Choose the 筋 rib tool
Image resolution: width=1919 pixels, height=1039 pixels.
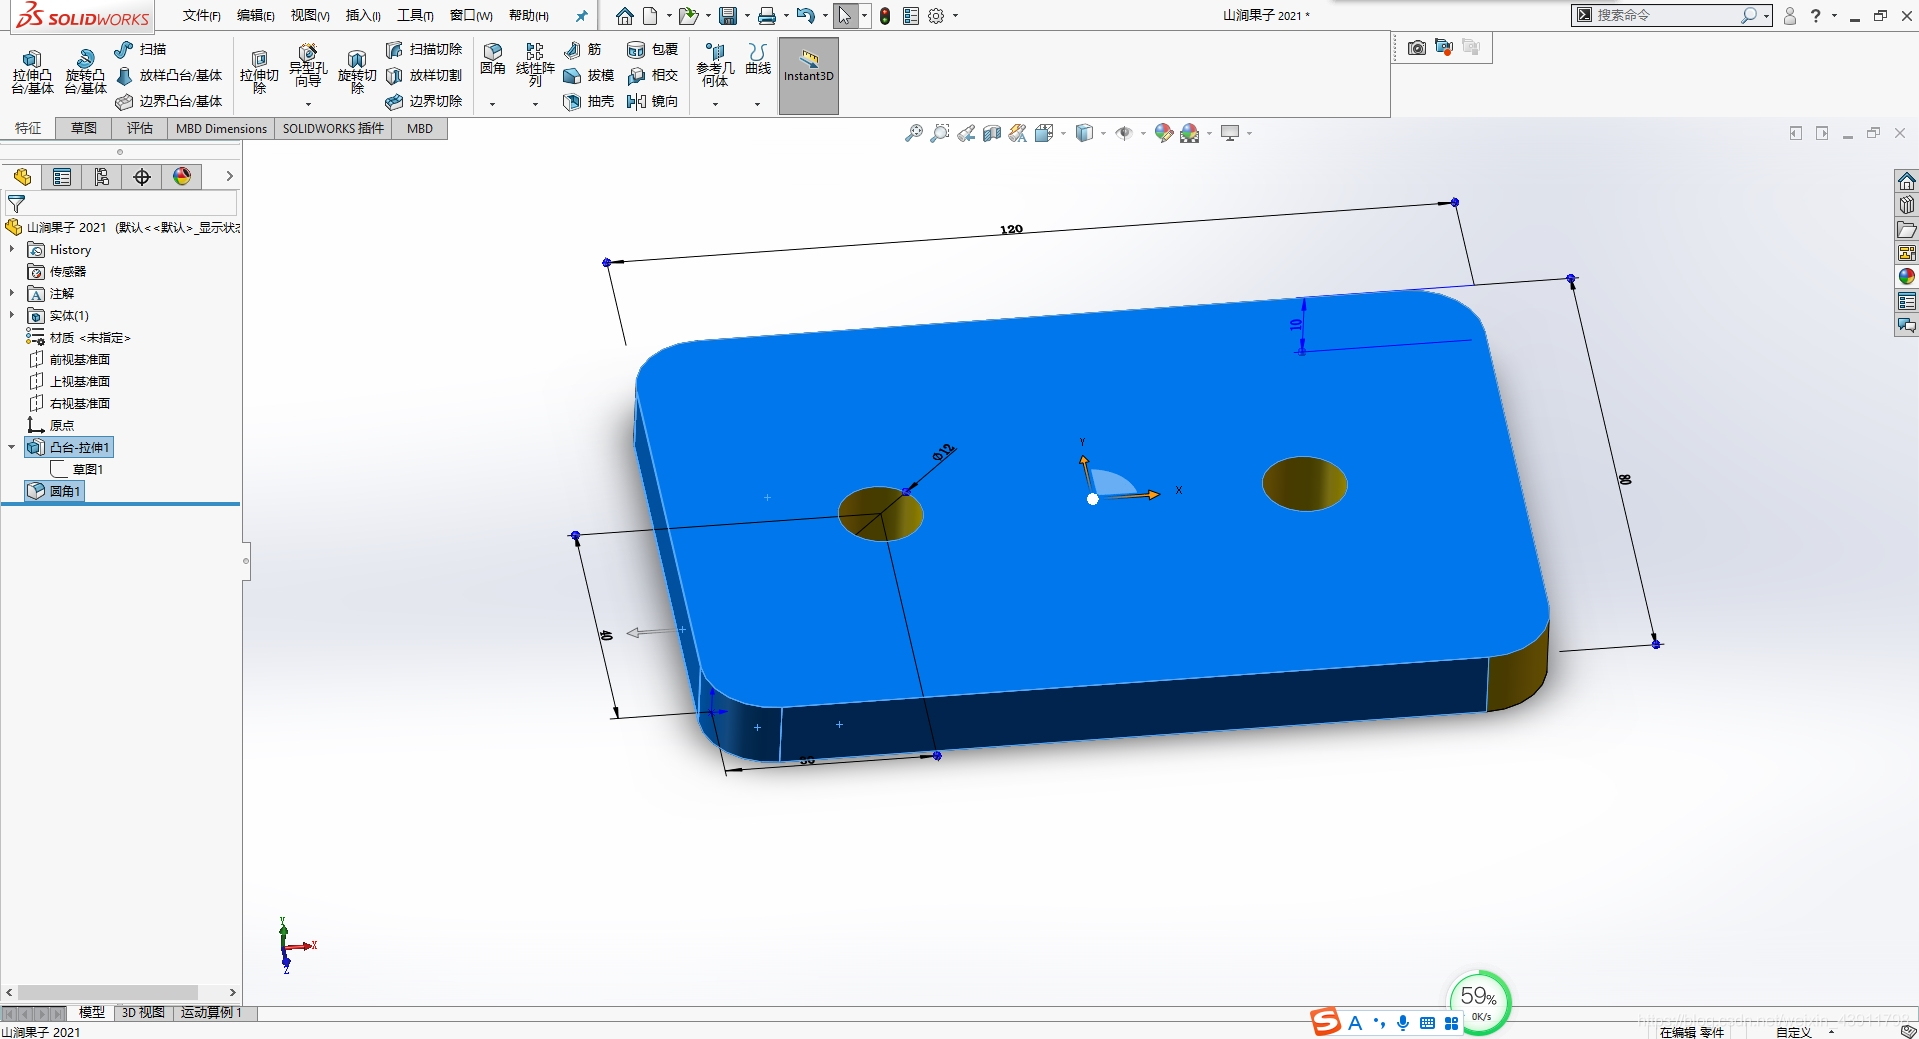click(x=582, y=49)
